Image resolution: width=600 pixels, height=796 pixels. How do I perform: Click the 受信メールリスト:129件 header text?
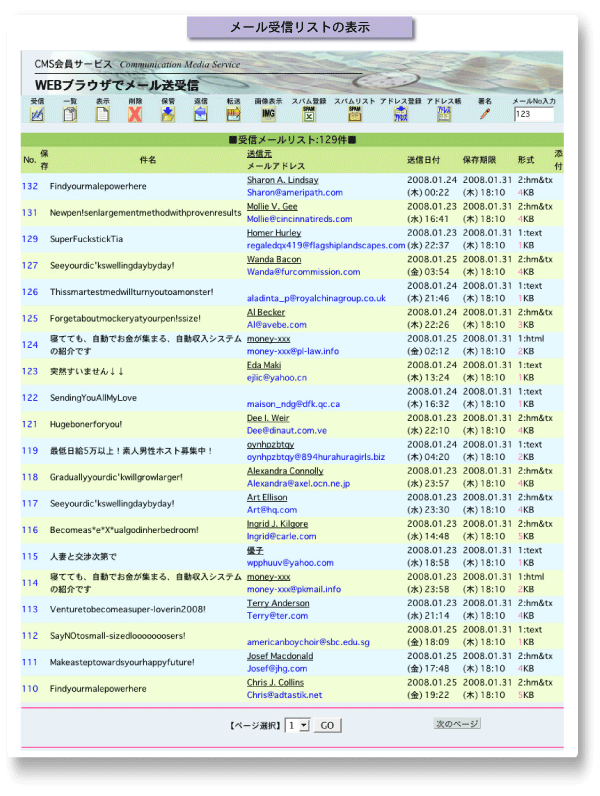(292, 140)
